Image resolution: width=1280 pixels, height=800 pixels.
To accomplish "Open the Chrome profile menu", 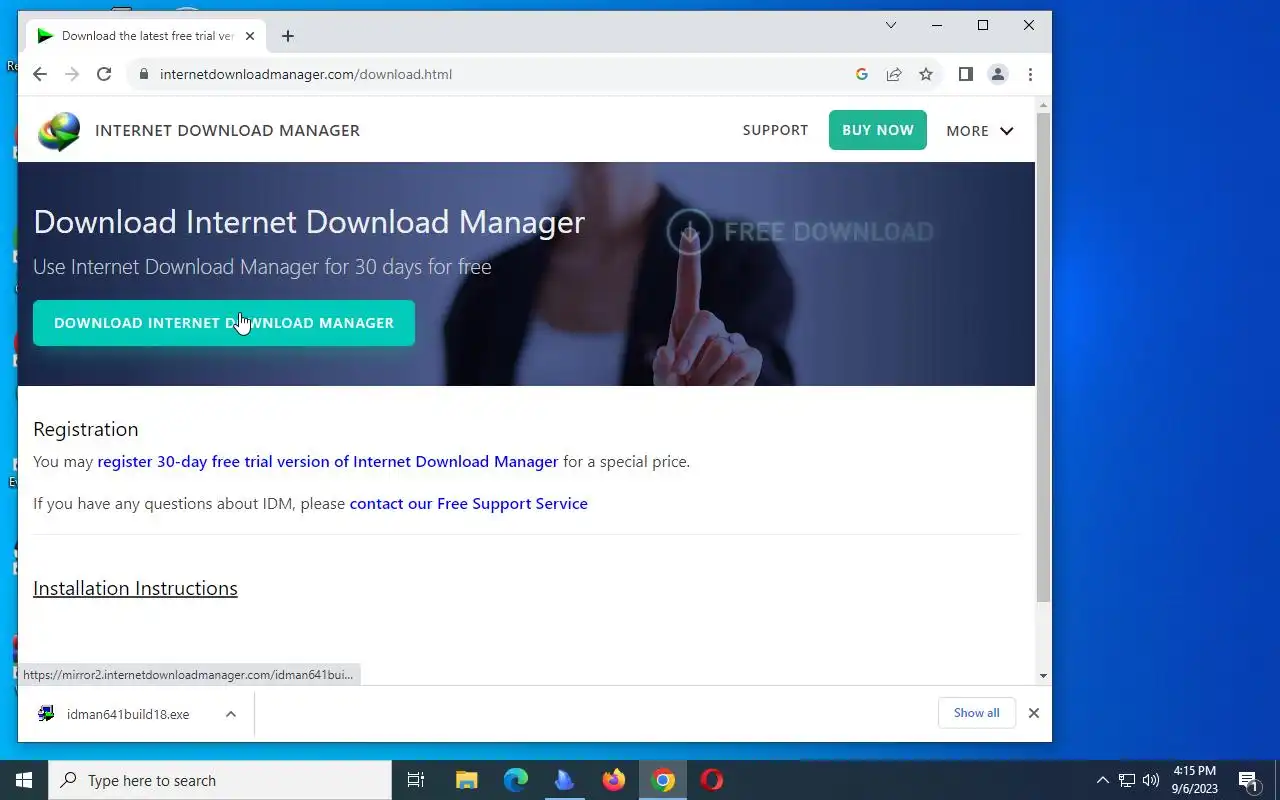I will tap(998, 74).
